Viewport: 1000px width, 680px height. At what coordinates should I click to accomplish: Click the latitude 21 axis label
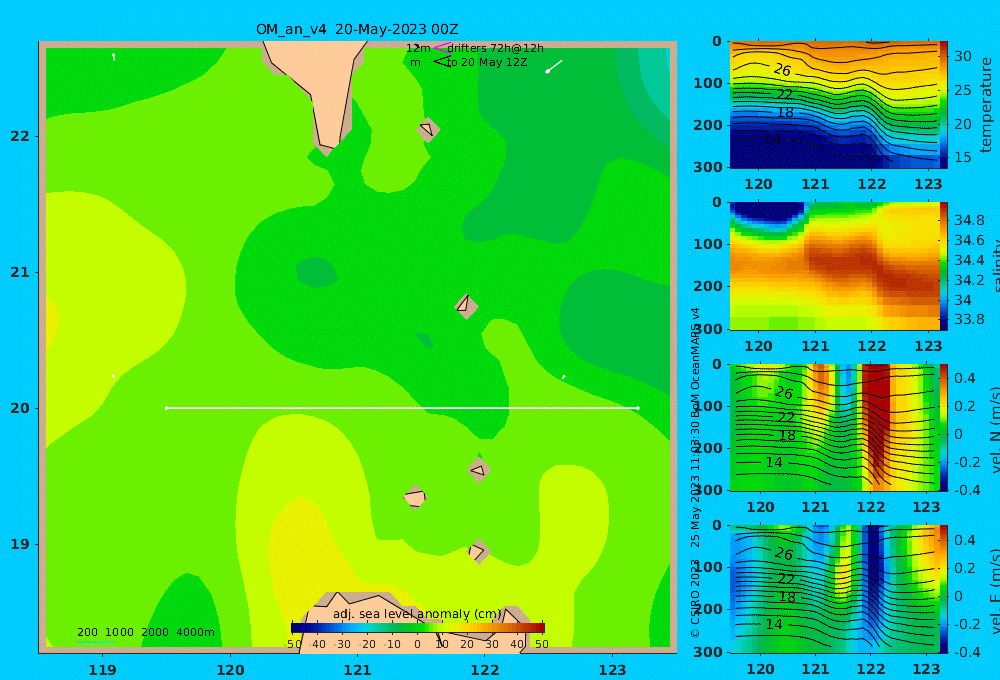pos(20,272)
